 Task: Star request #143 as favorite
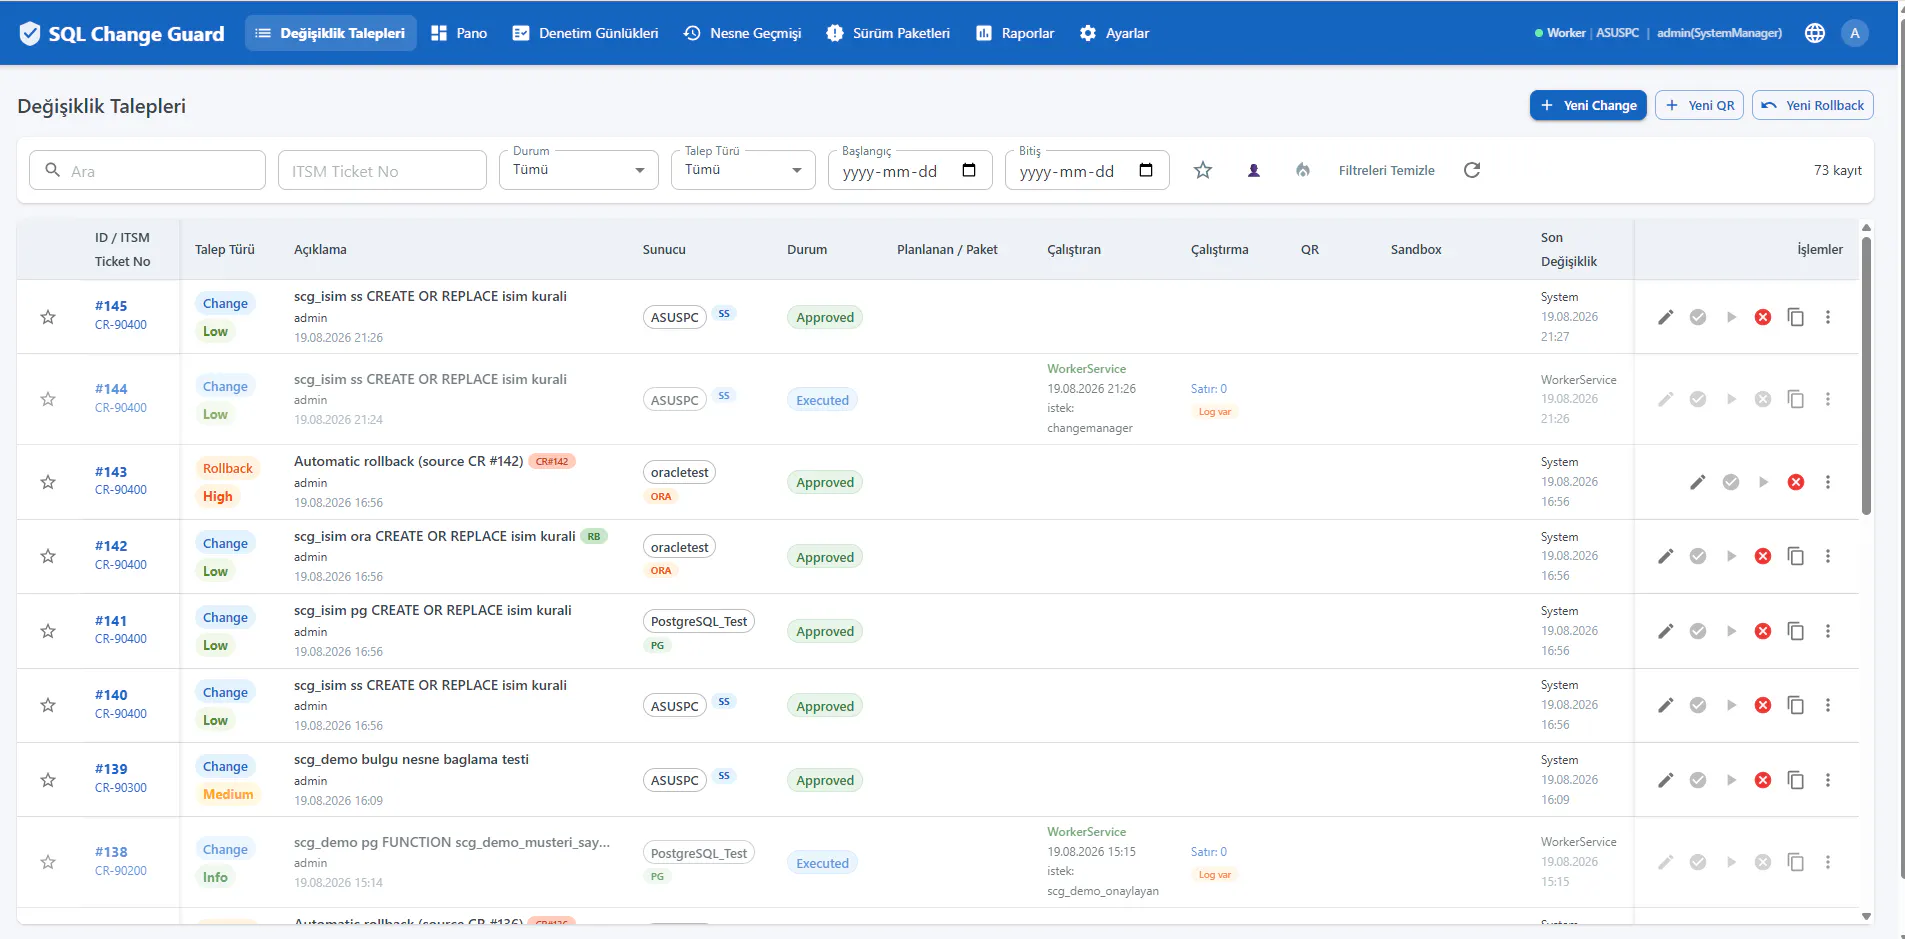point(48,482)
